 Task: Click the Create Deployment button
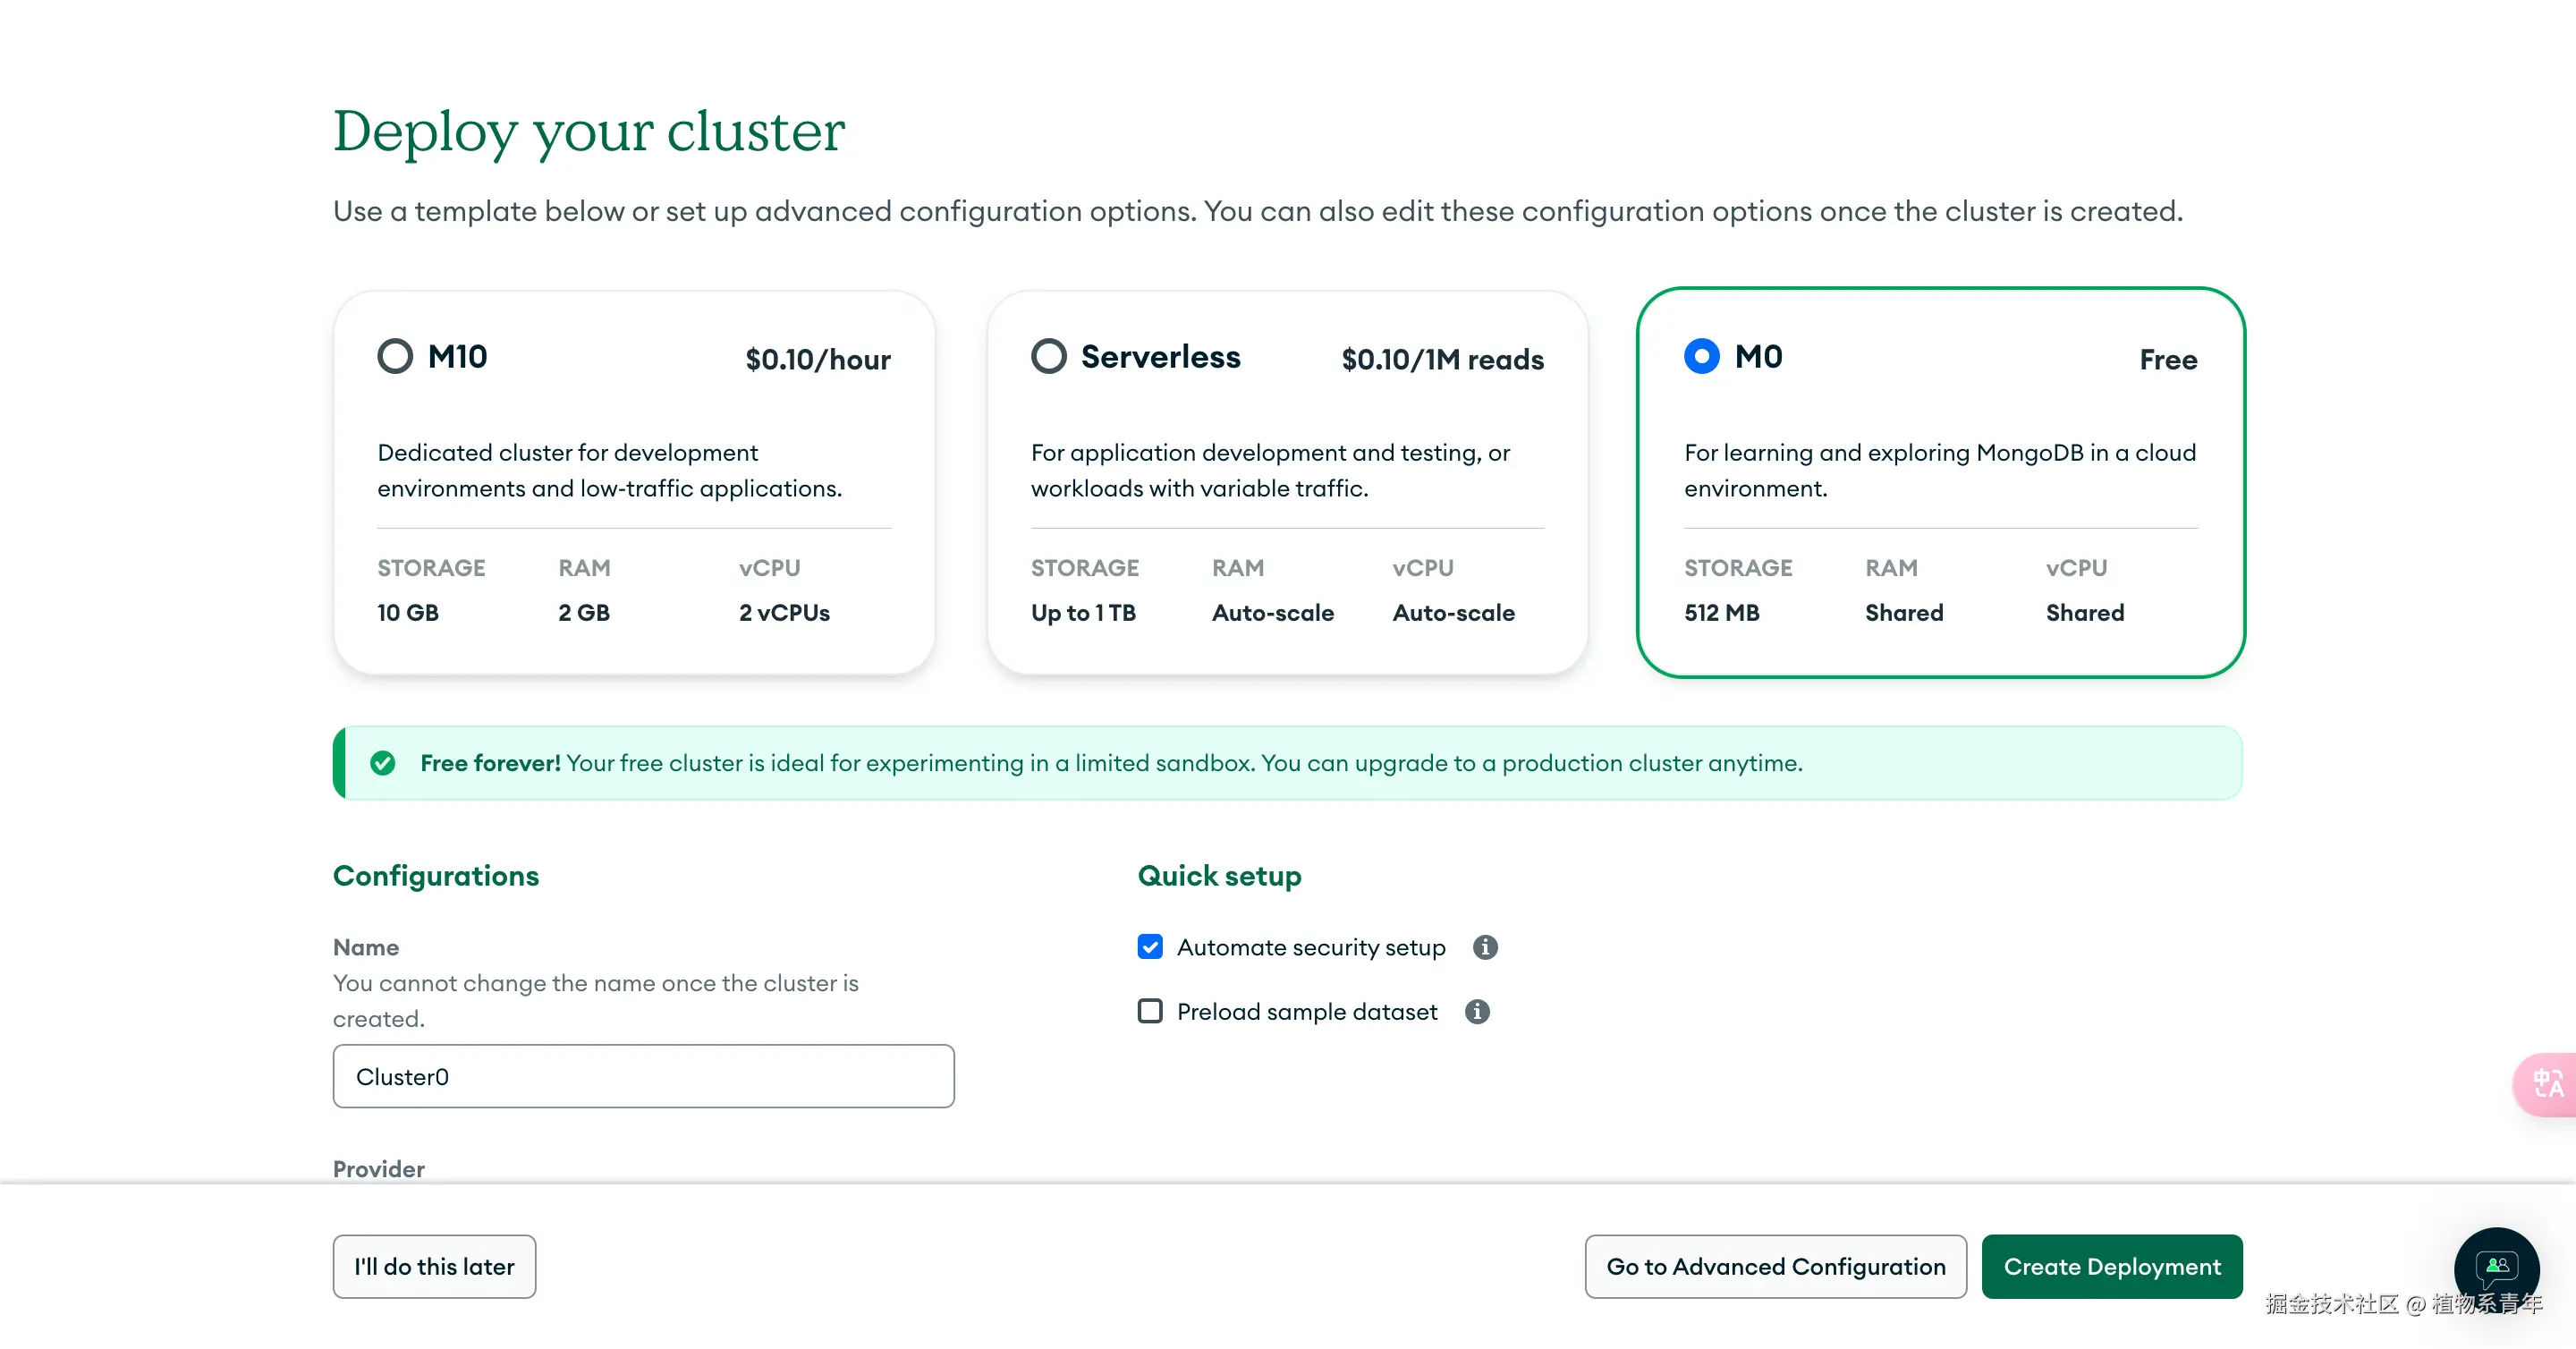(2111, 1266)
